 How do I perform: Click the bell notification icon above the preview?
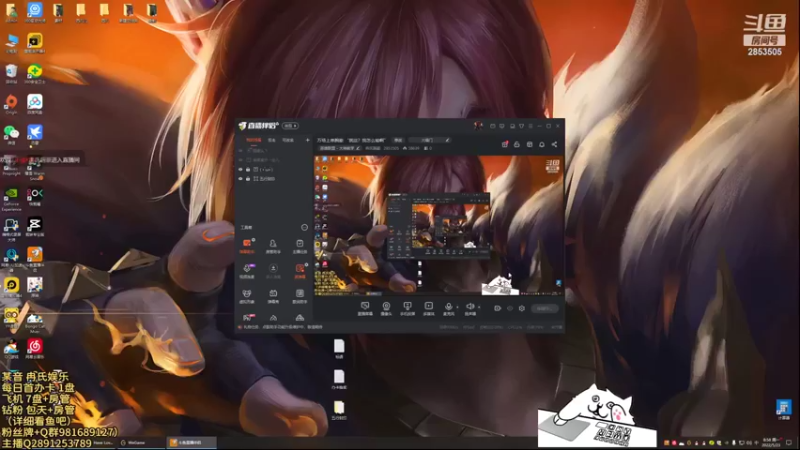pyautogui.click(x=542, y=144)
